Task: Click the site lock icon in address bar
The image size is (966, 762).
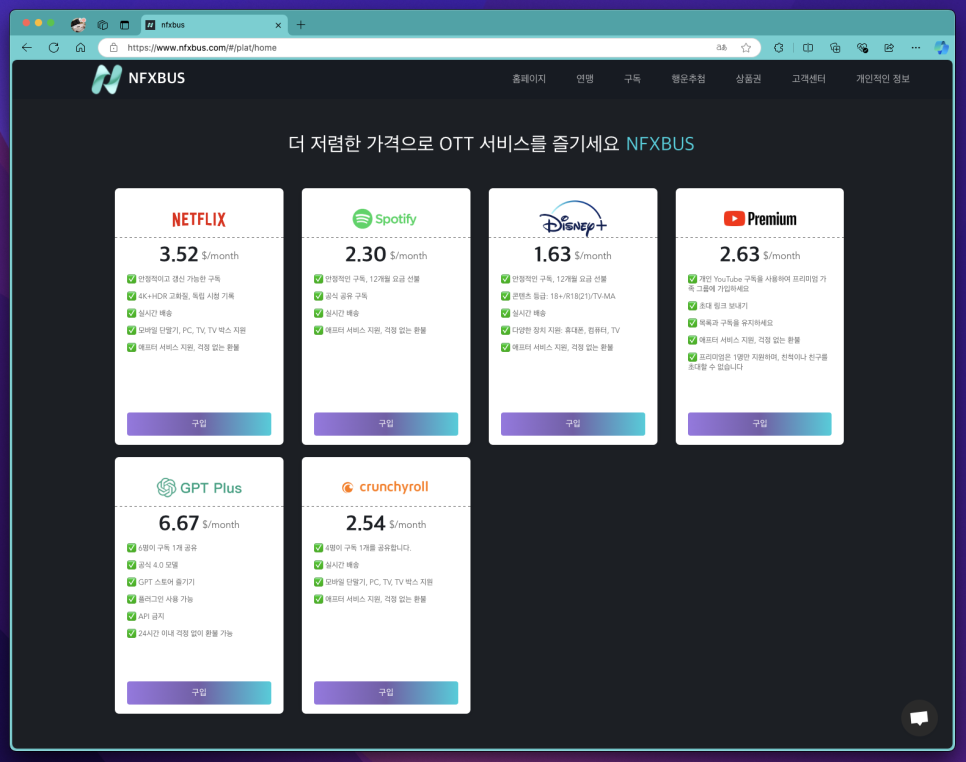Action: [x=113, y=47]
